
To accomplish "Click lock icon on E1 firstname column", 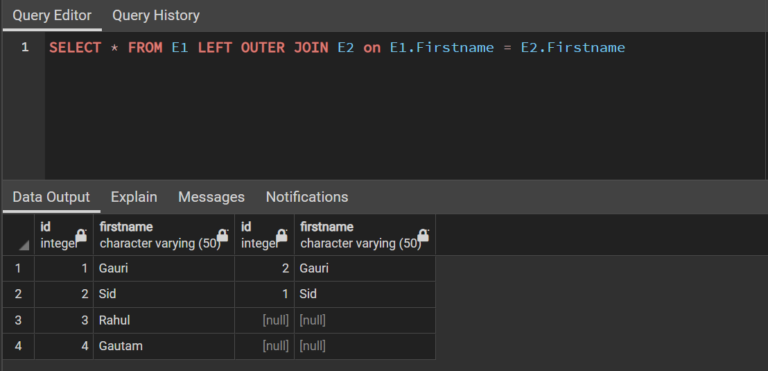I will [222, 235].
